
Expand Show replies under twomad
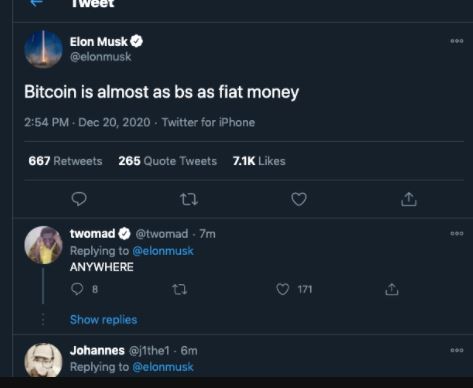click(x=104, y=320)
